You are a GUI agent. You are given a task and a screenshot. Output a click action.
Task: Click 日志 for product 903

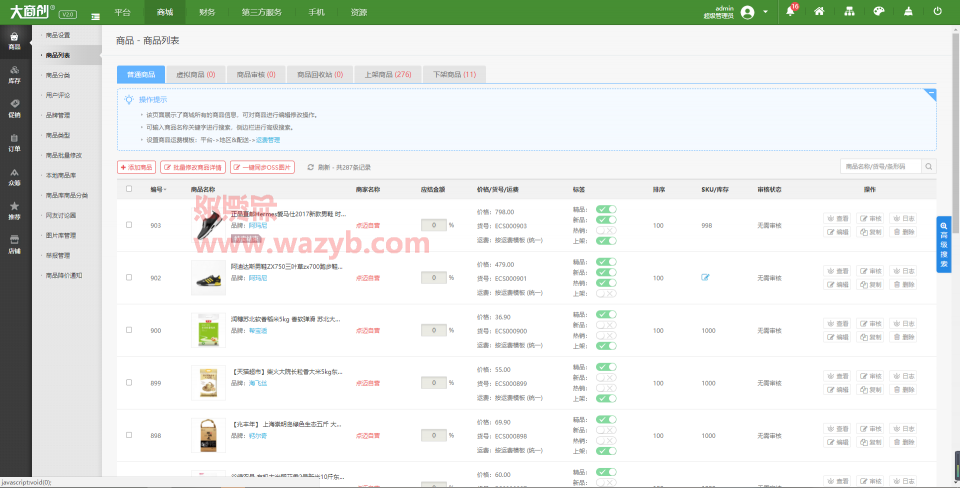[x=903, y=218]
